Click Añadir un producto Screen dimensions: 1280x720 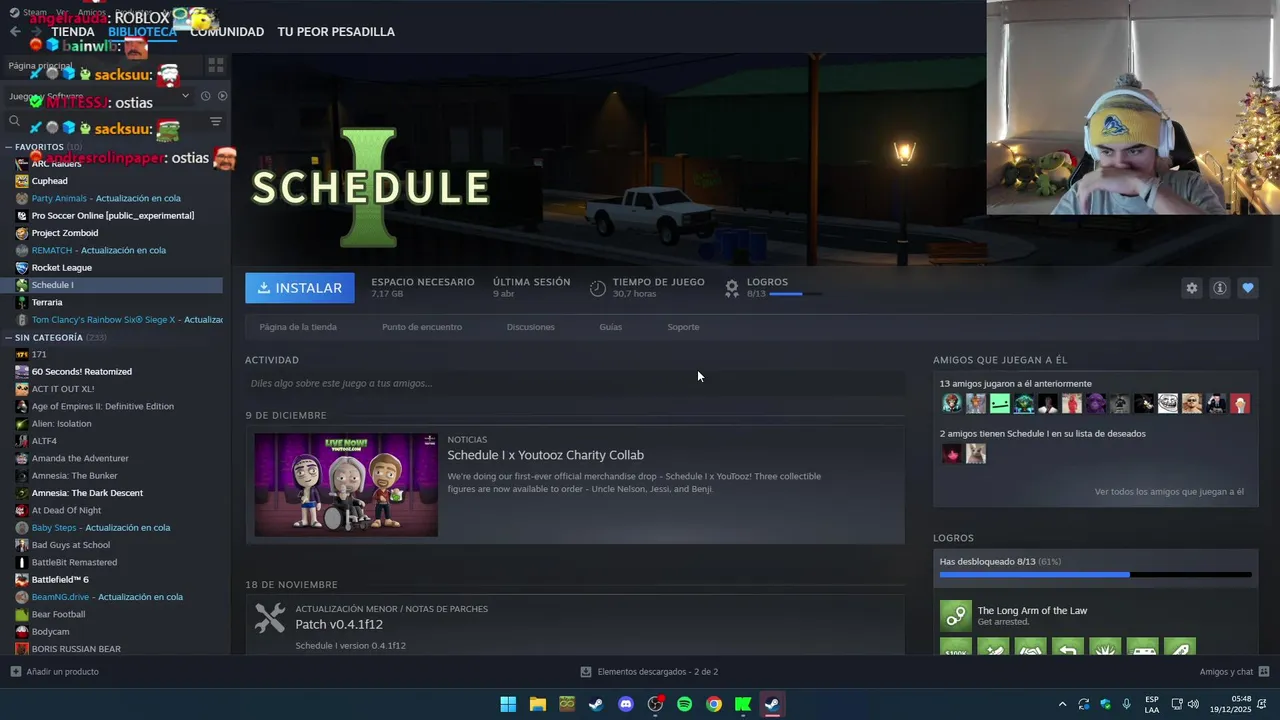click(x=54, y=672)
